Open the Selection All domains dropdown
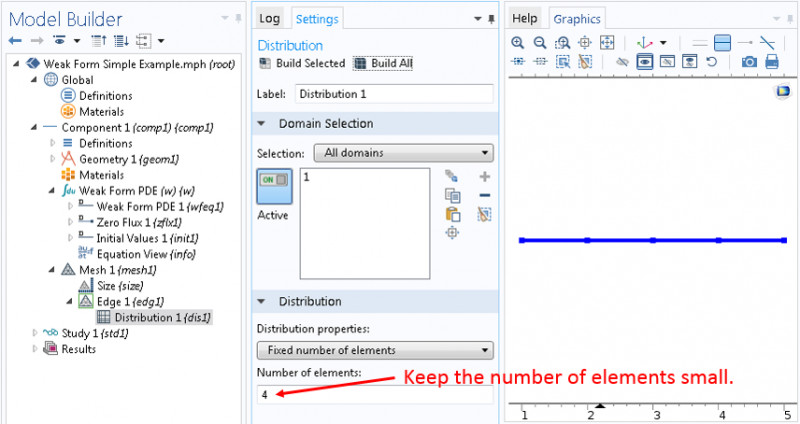Viewport: 800px width, 424px height. pyautogui.click(x=403, y=153)
